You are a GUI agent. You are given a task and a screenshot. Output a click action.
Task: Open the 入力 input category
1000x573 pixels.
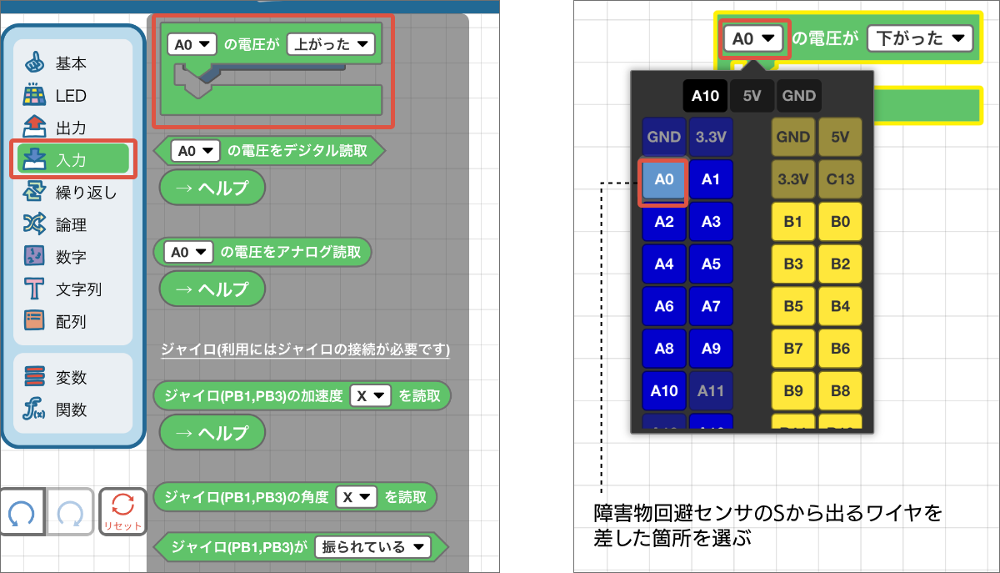tap(73, 160)
